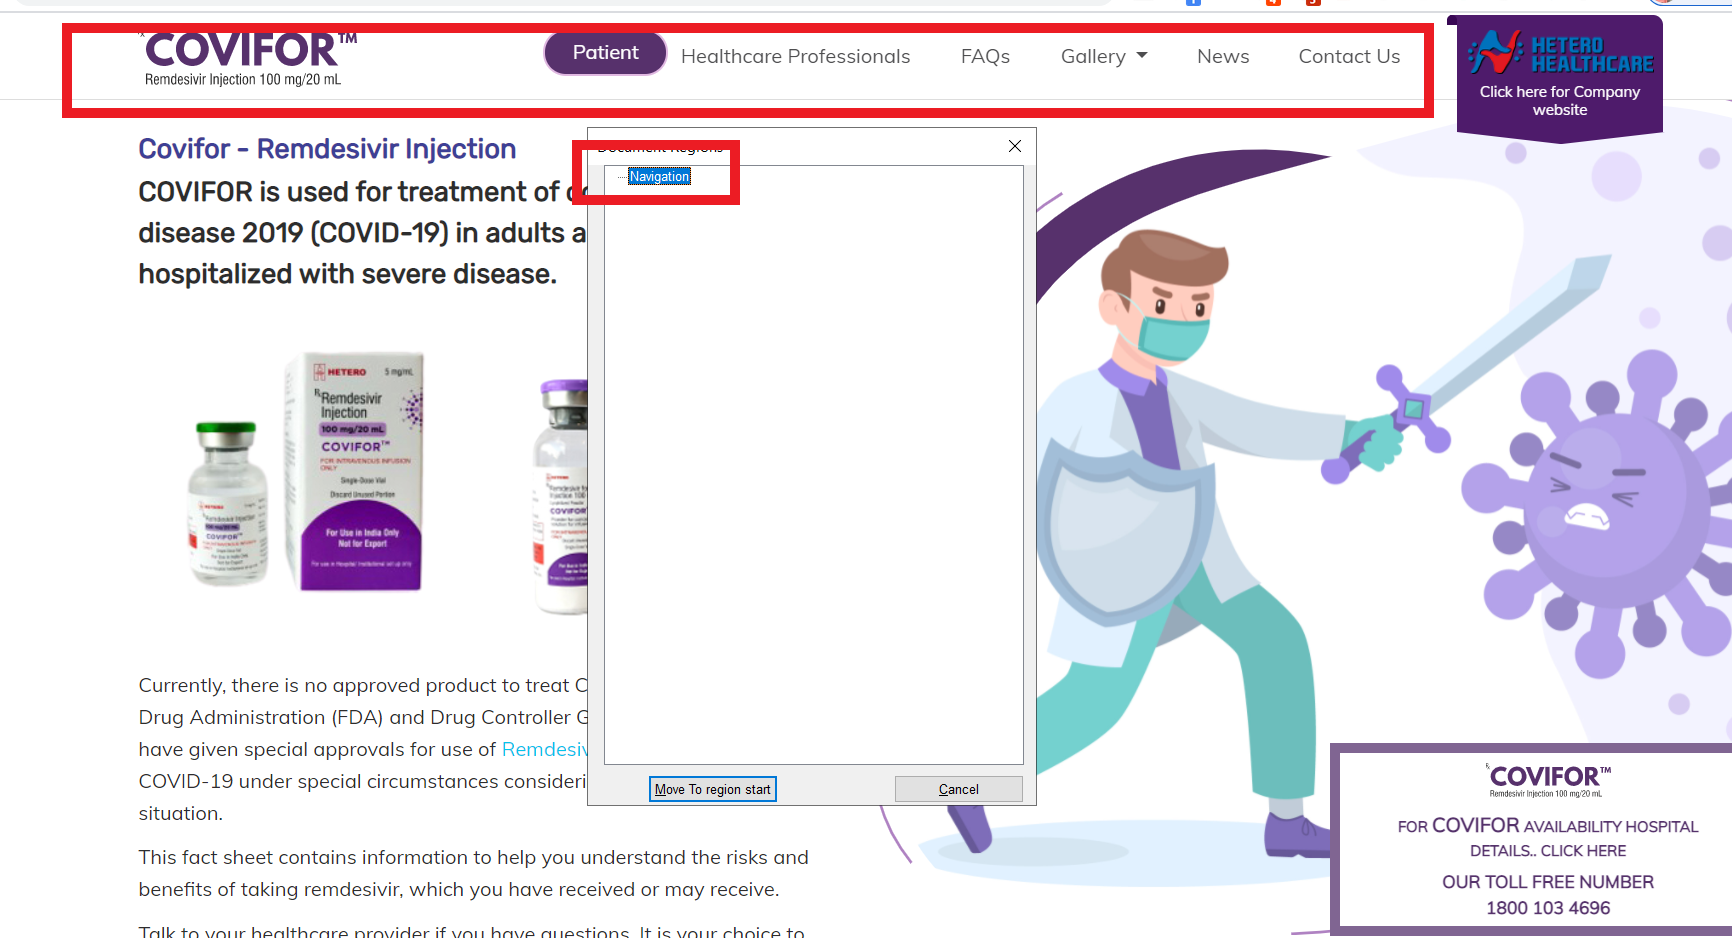Click the hospital availability details link
1732x938 pixels.
1548,838
